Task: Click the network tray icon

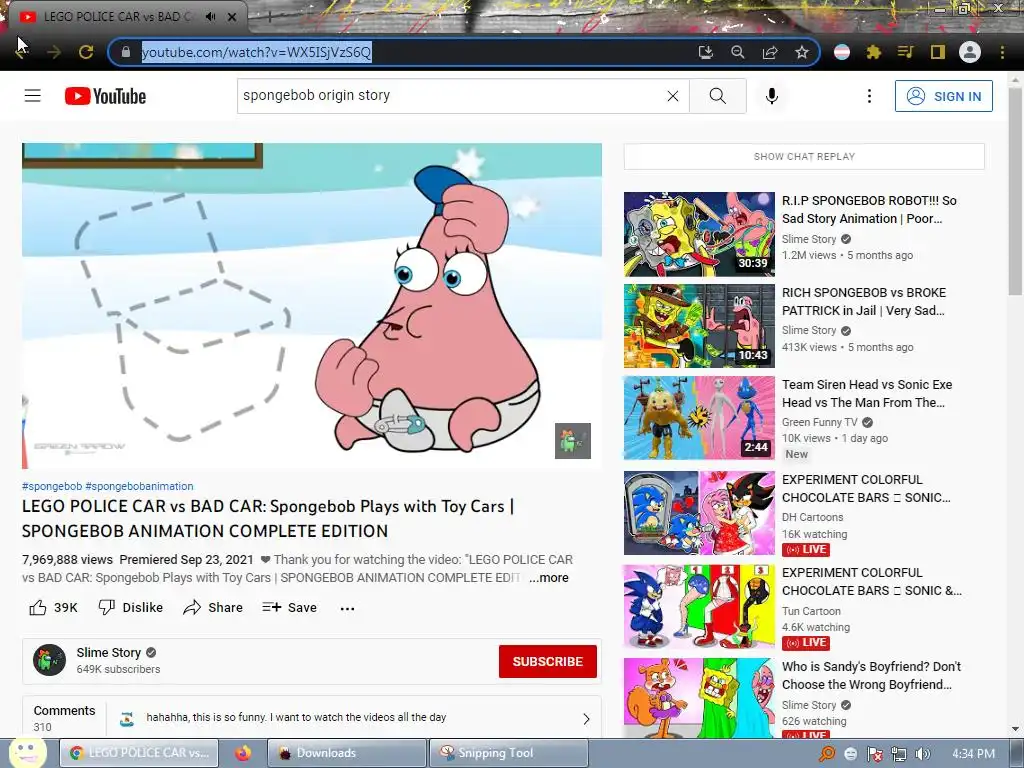Action: (x=899, y=754)
